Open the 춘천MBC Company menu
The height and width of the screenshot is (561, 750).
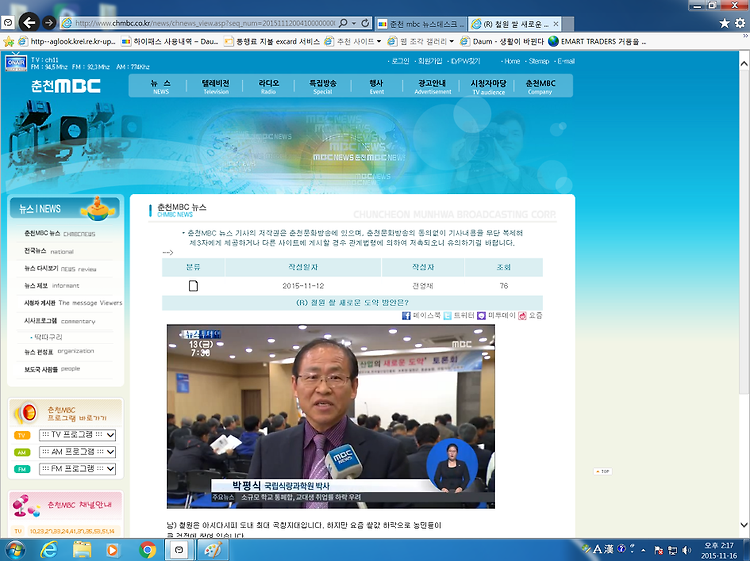(x=540, y=87)
